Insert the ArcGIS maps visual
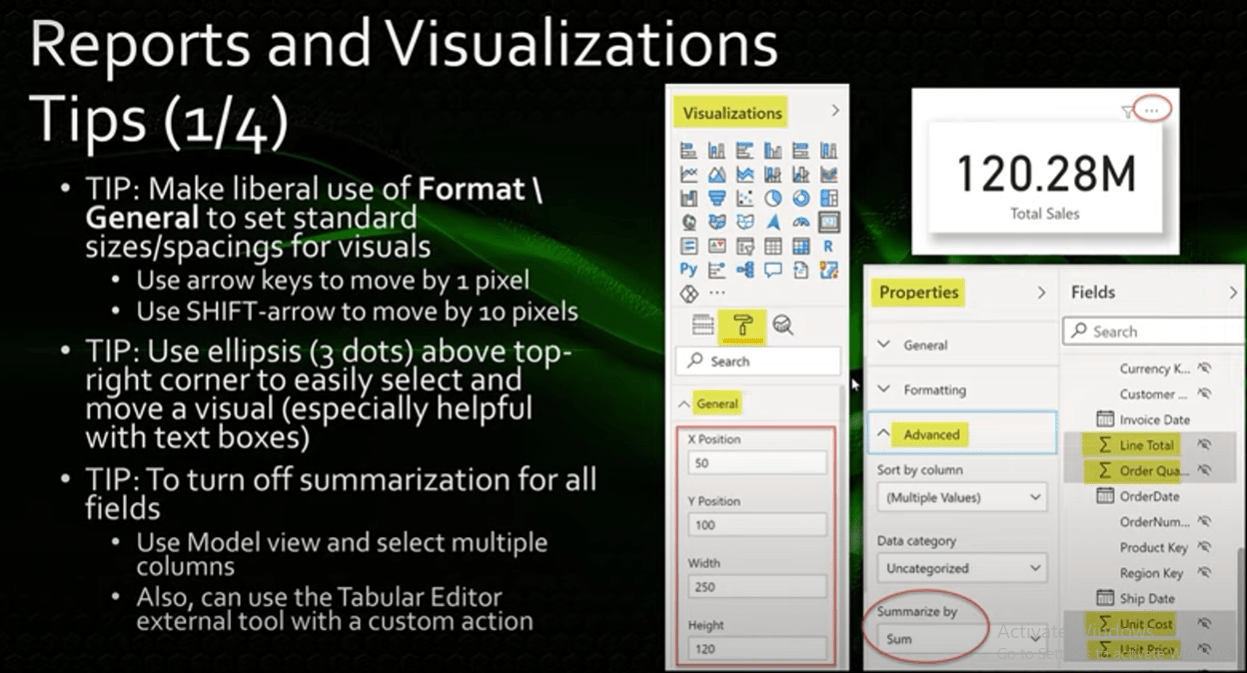The width and height of the screenshot is (1247, 673). (x=829, y=269)
